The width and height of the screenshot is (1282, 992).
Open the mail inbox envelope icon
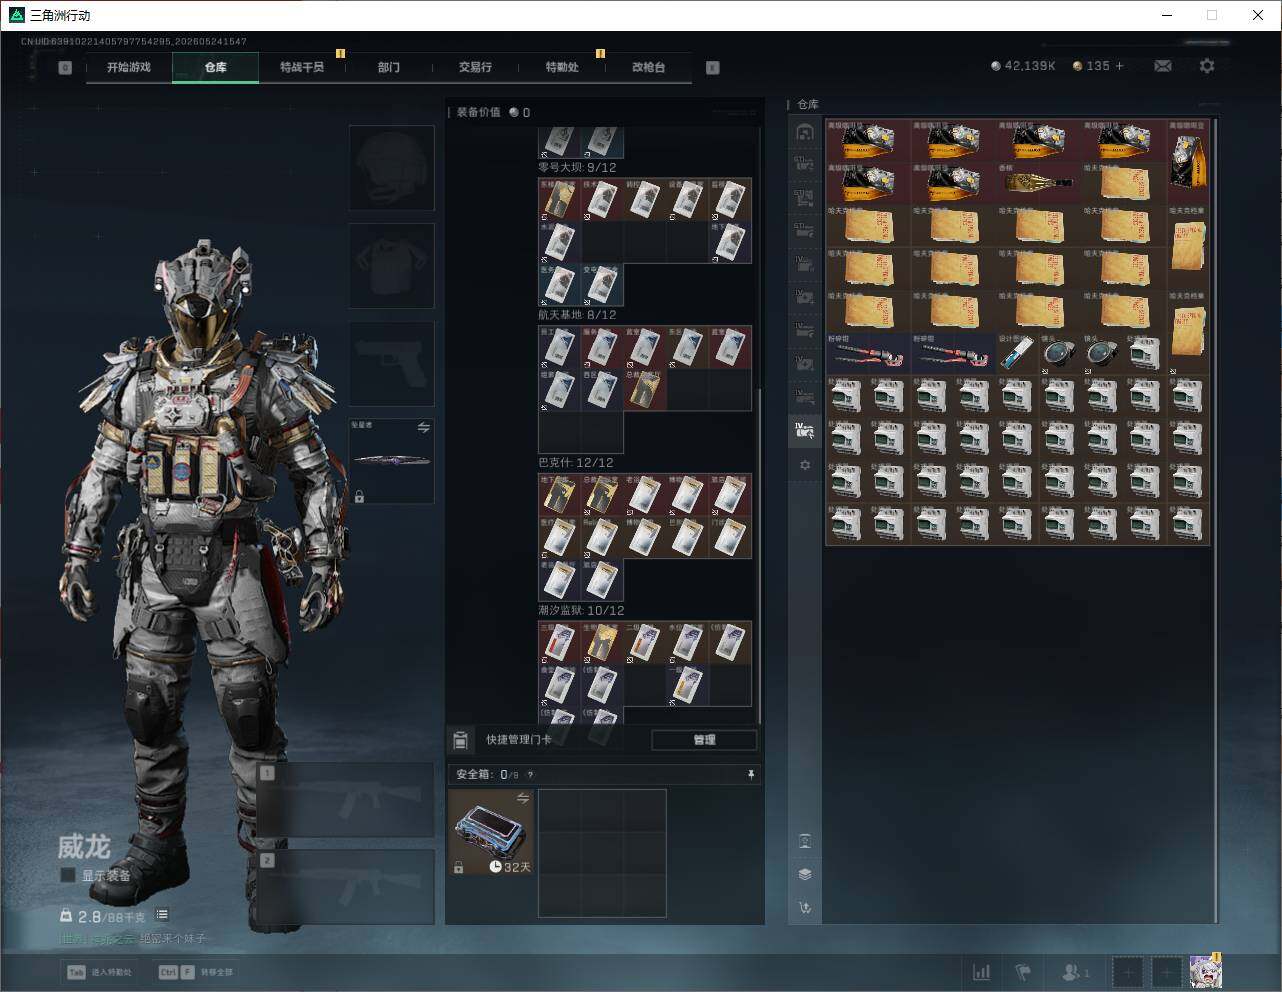click(x=1162, y=66)
